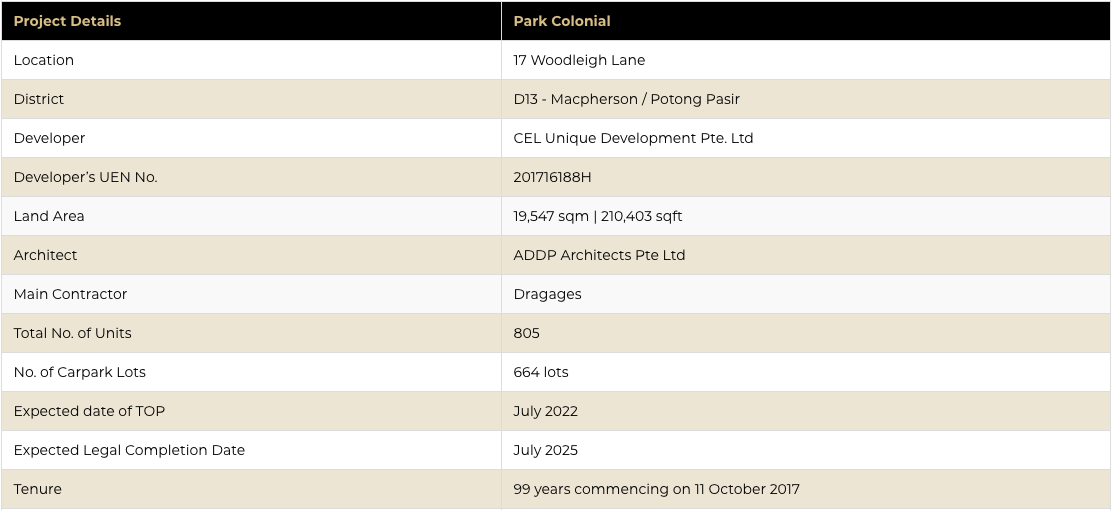Click the Expected date of TOP label
Screen dimensions: 1114x510
click(x=89, y=411)
